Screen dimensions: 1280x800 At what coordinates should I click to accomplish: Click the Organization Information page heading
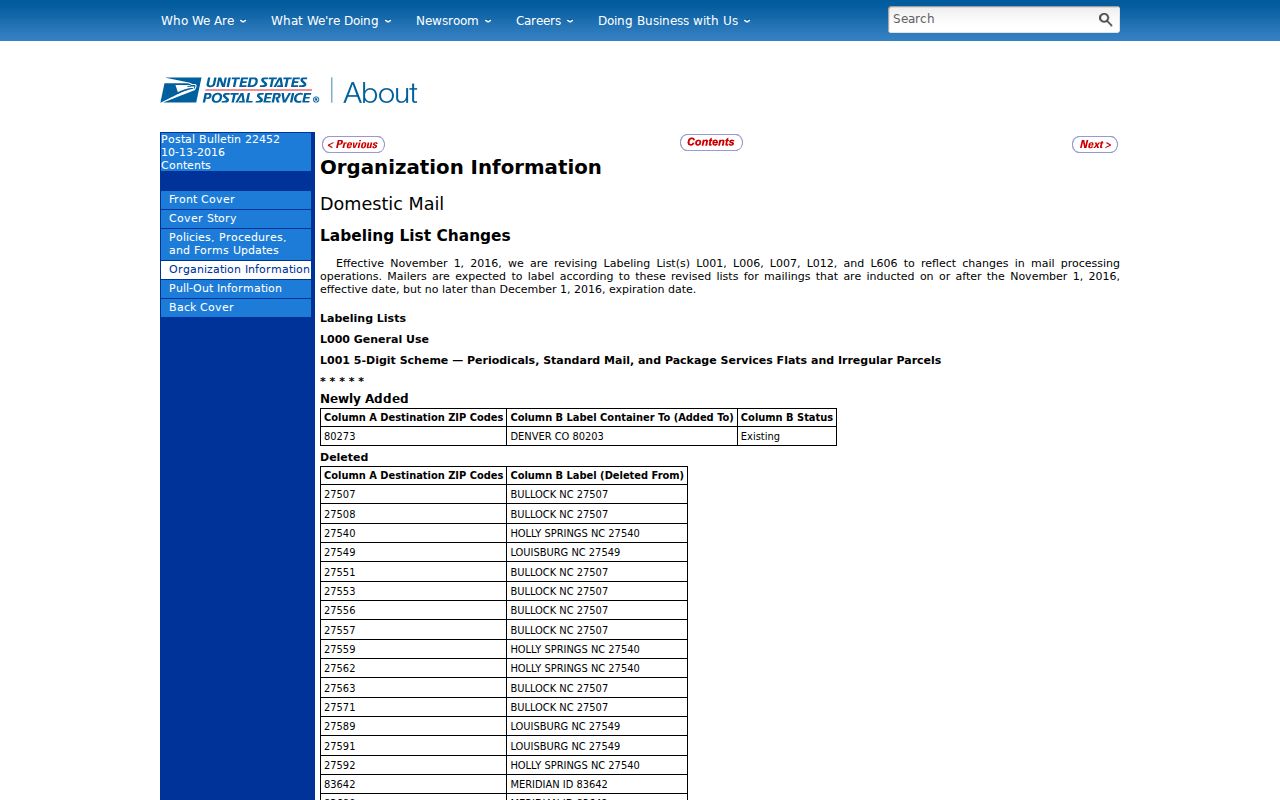(x=461, y=167)
